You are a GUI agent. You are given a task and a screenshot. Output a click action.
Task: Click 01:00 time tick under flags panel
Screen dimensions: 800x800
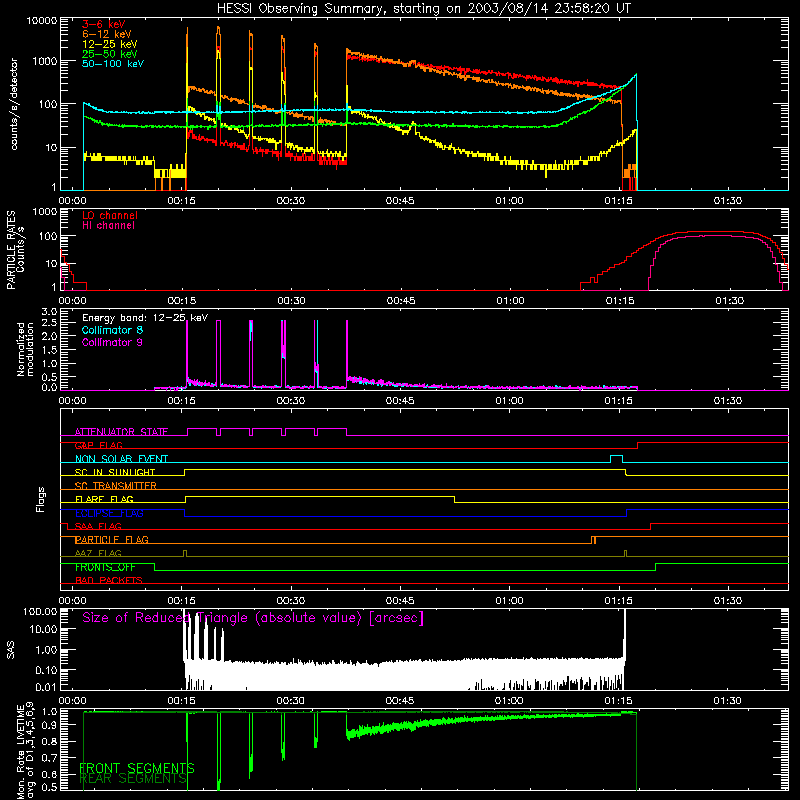tap(509, 601)
